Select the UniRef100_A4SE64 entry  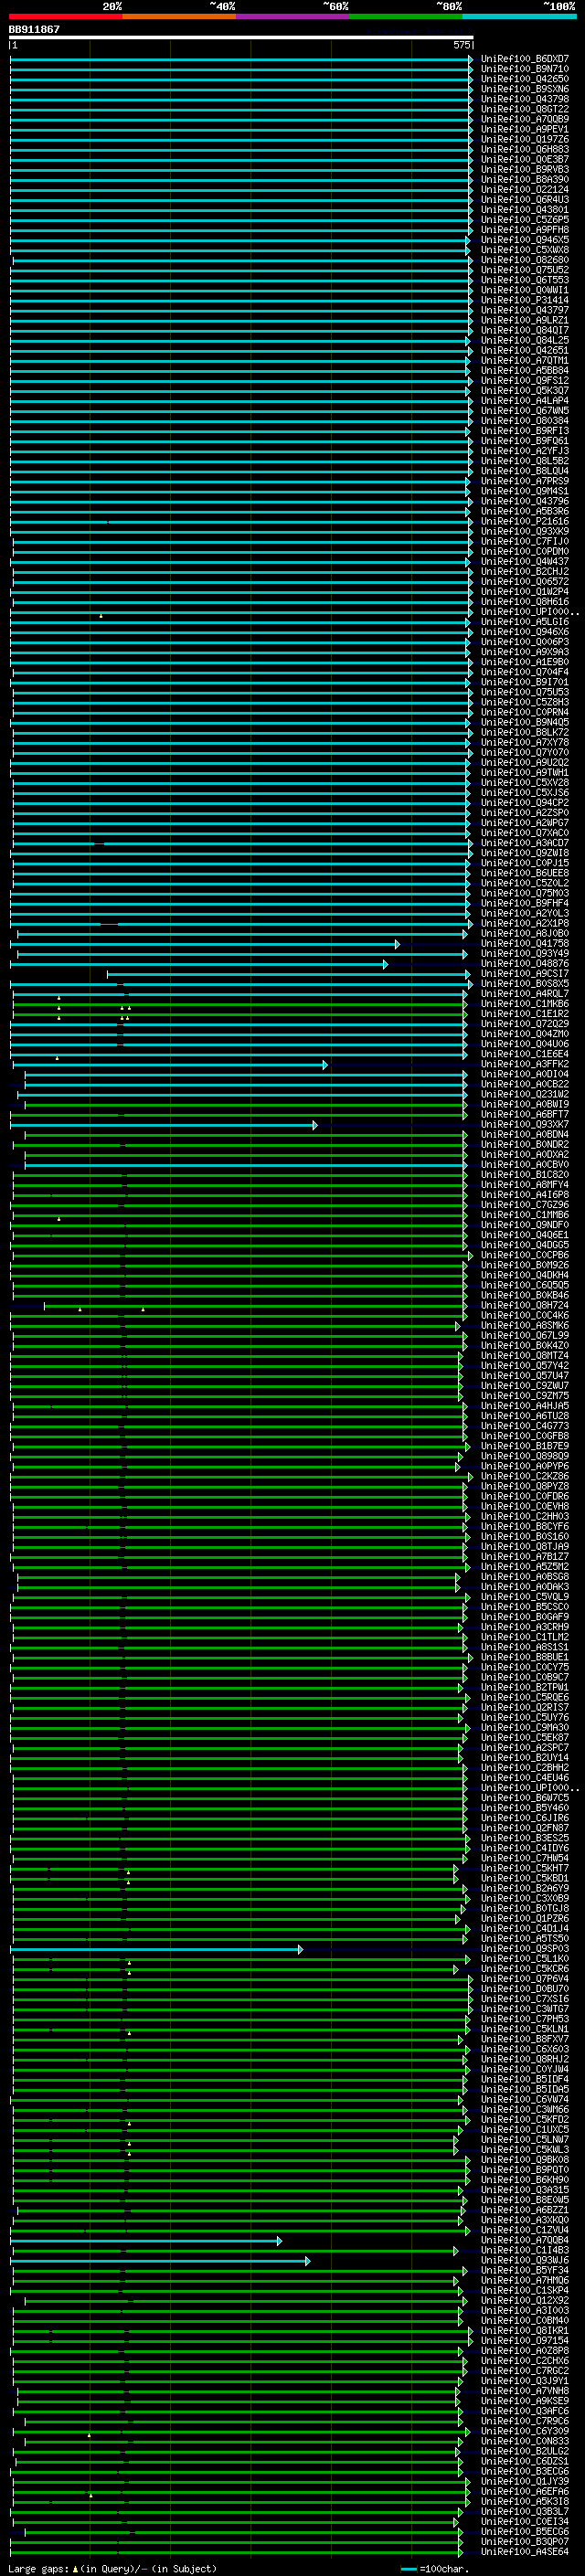pyautogui.click(x=524, y=2552)
